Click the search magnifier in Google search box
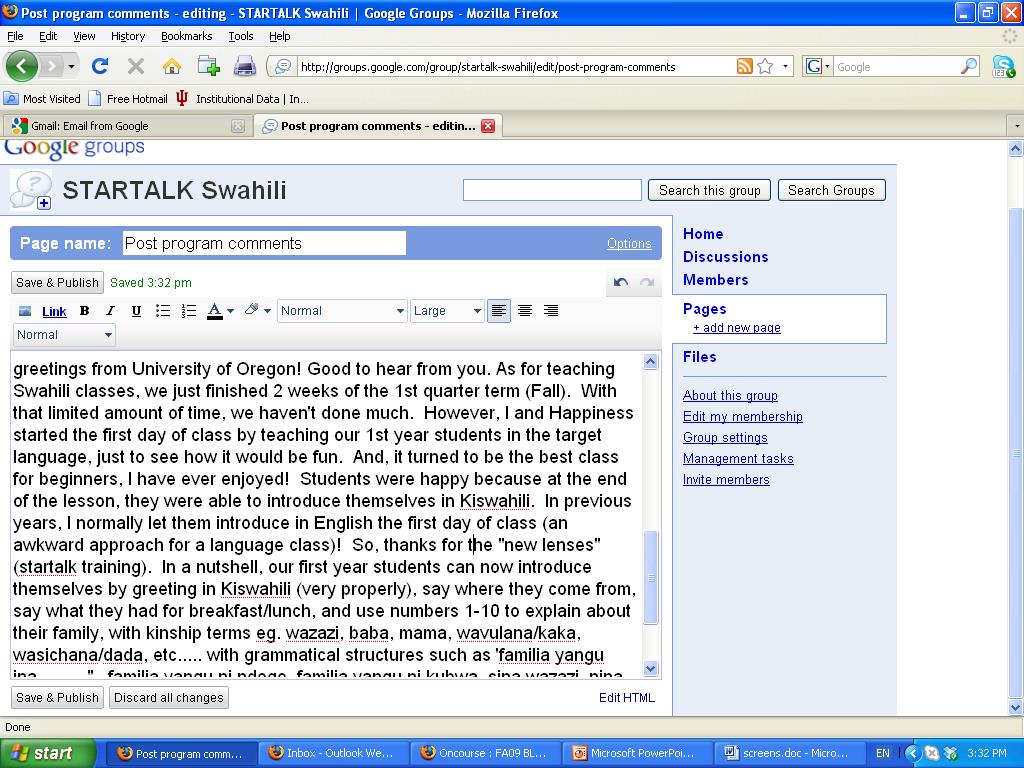This screenshot has height=768, width=1024. [969, 66]
